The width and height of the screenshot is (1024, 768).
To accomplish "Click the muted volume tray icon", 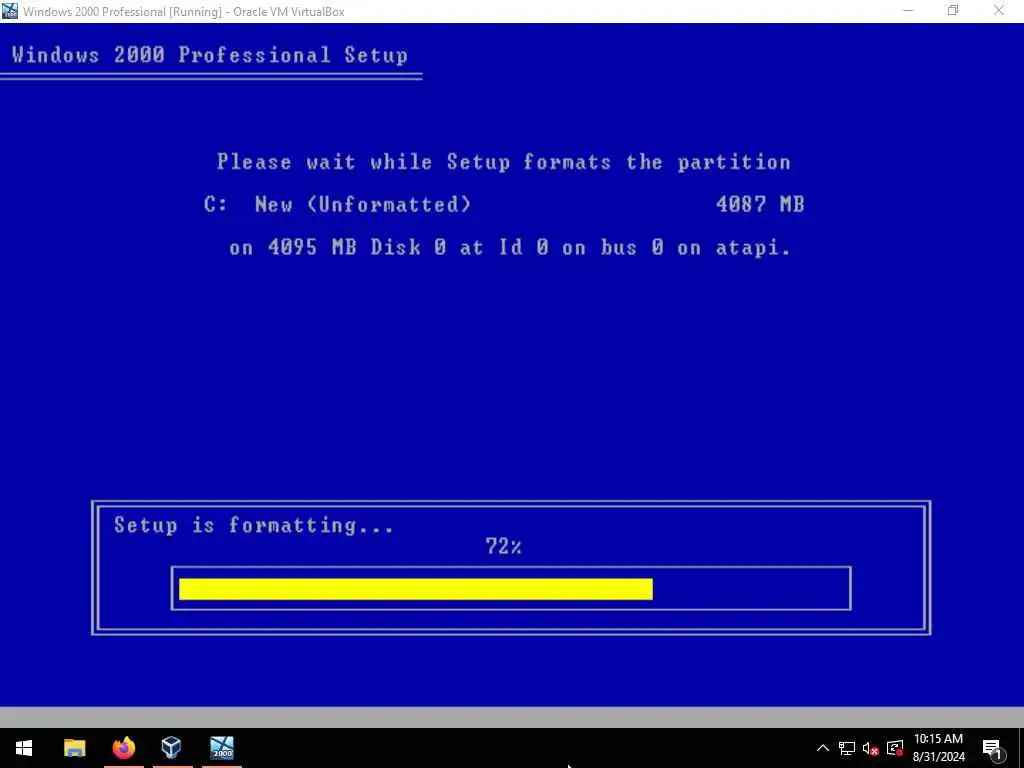I will 871,748.
